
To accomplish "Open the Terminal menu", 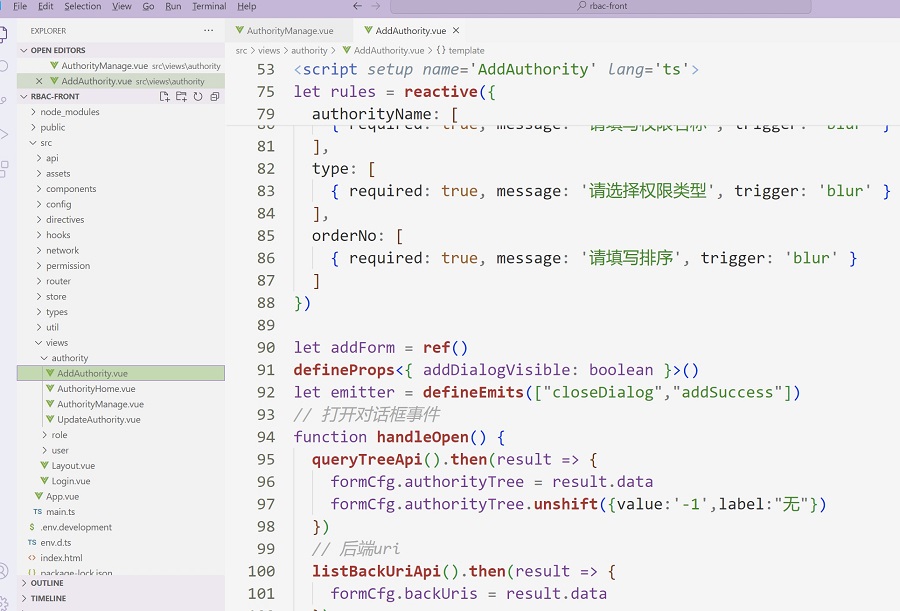I will click(x=209, y=6).
